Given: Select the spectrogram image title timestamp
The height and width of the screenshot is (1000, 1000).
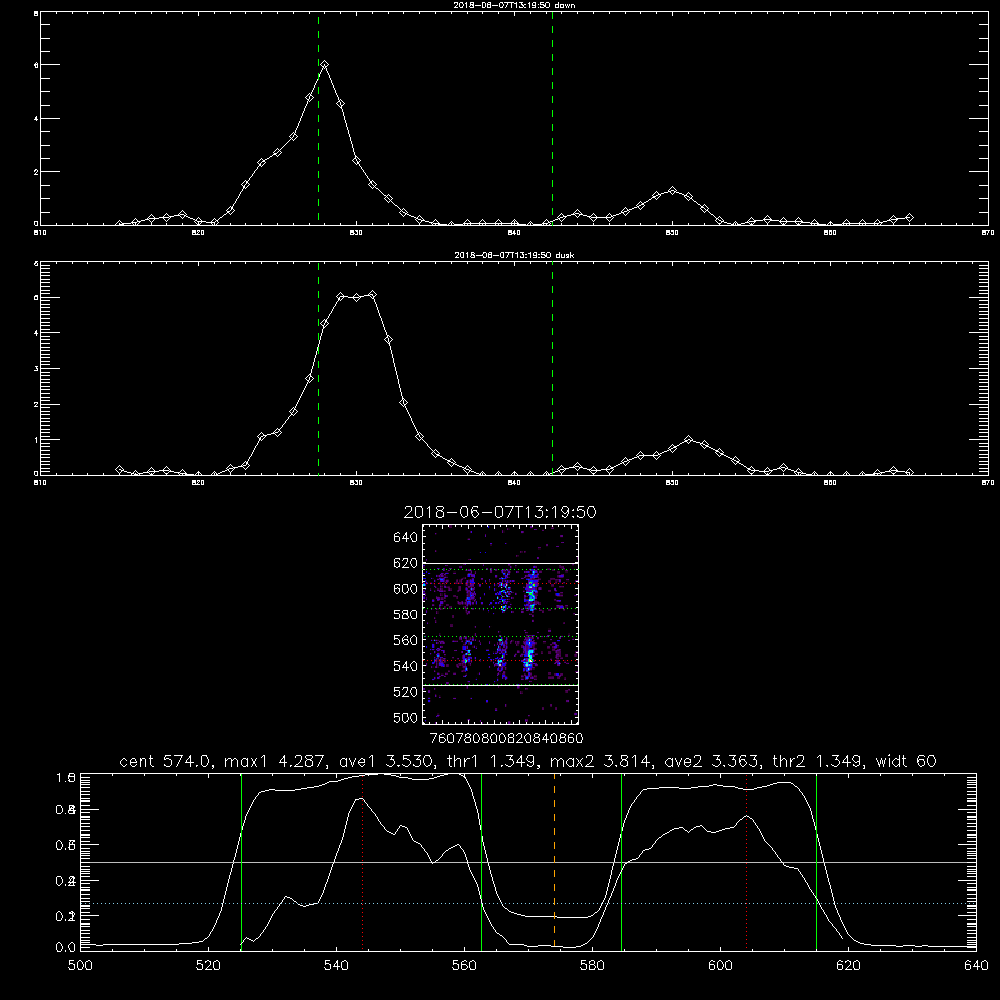Looking at the screenshot, I should (500, 512).
